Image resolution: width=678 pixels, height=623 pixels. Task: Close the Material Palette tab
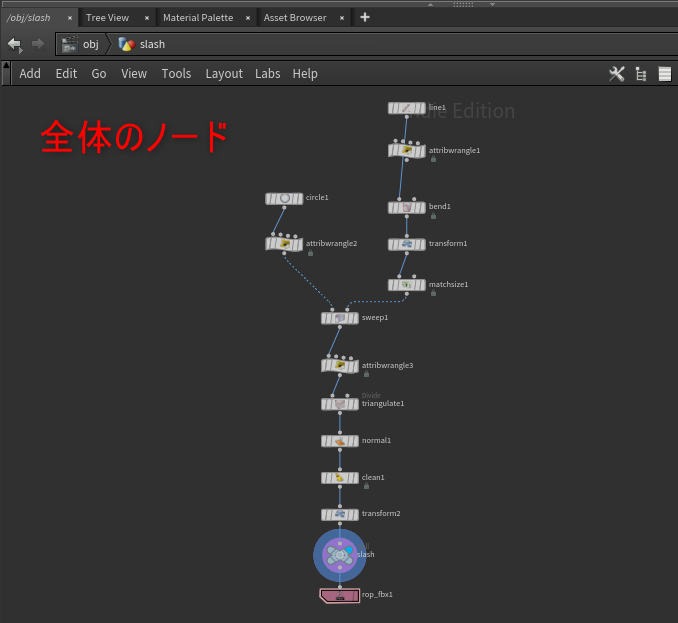[x=248, y=18]
